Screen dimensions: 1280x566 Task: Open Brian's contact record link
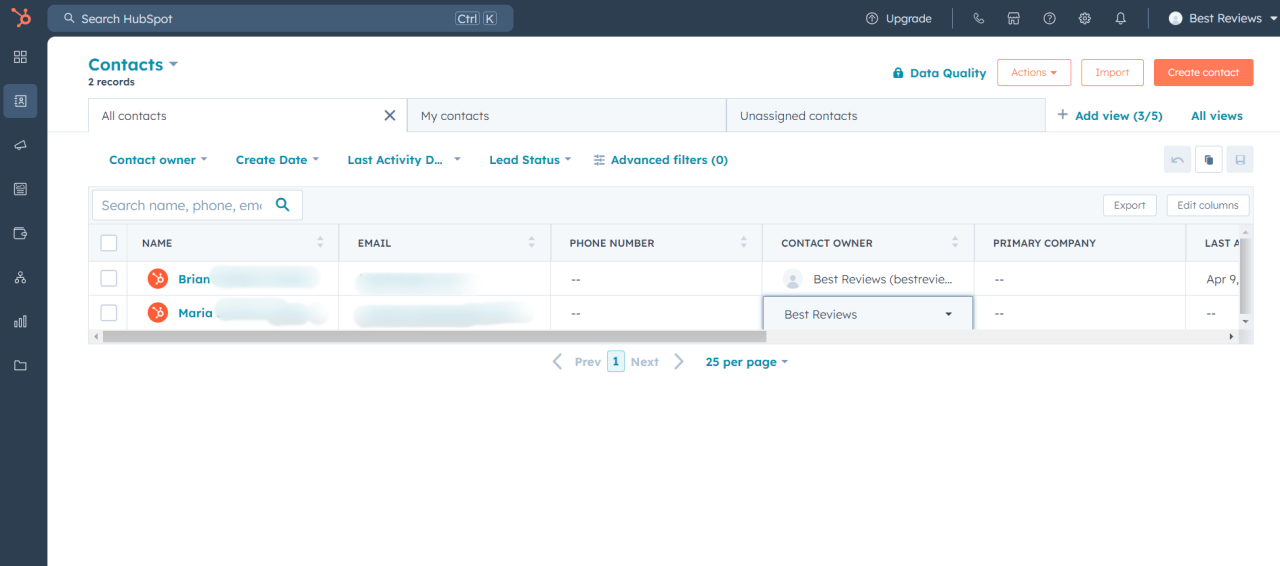pos(194,279)
